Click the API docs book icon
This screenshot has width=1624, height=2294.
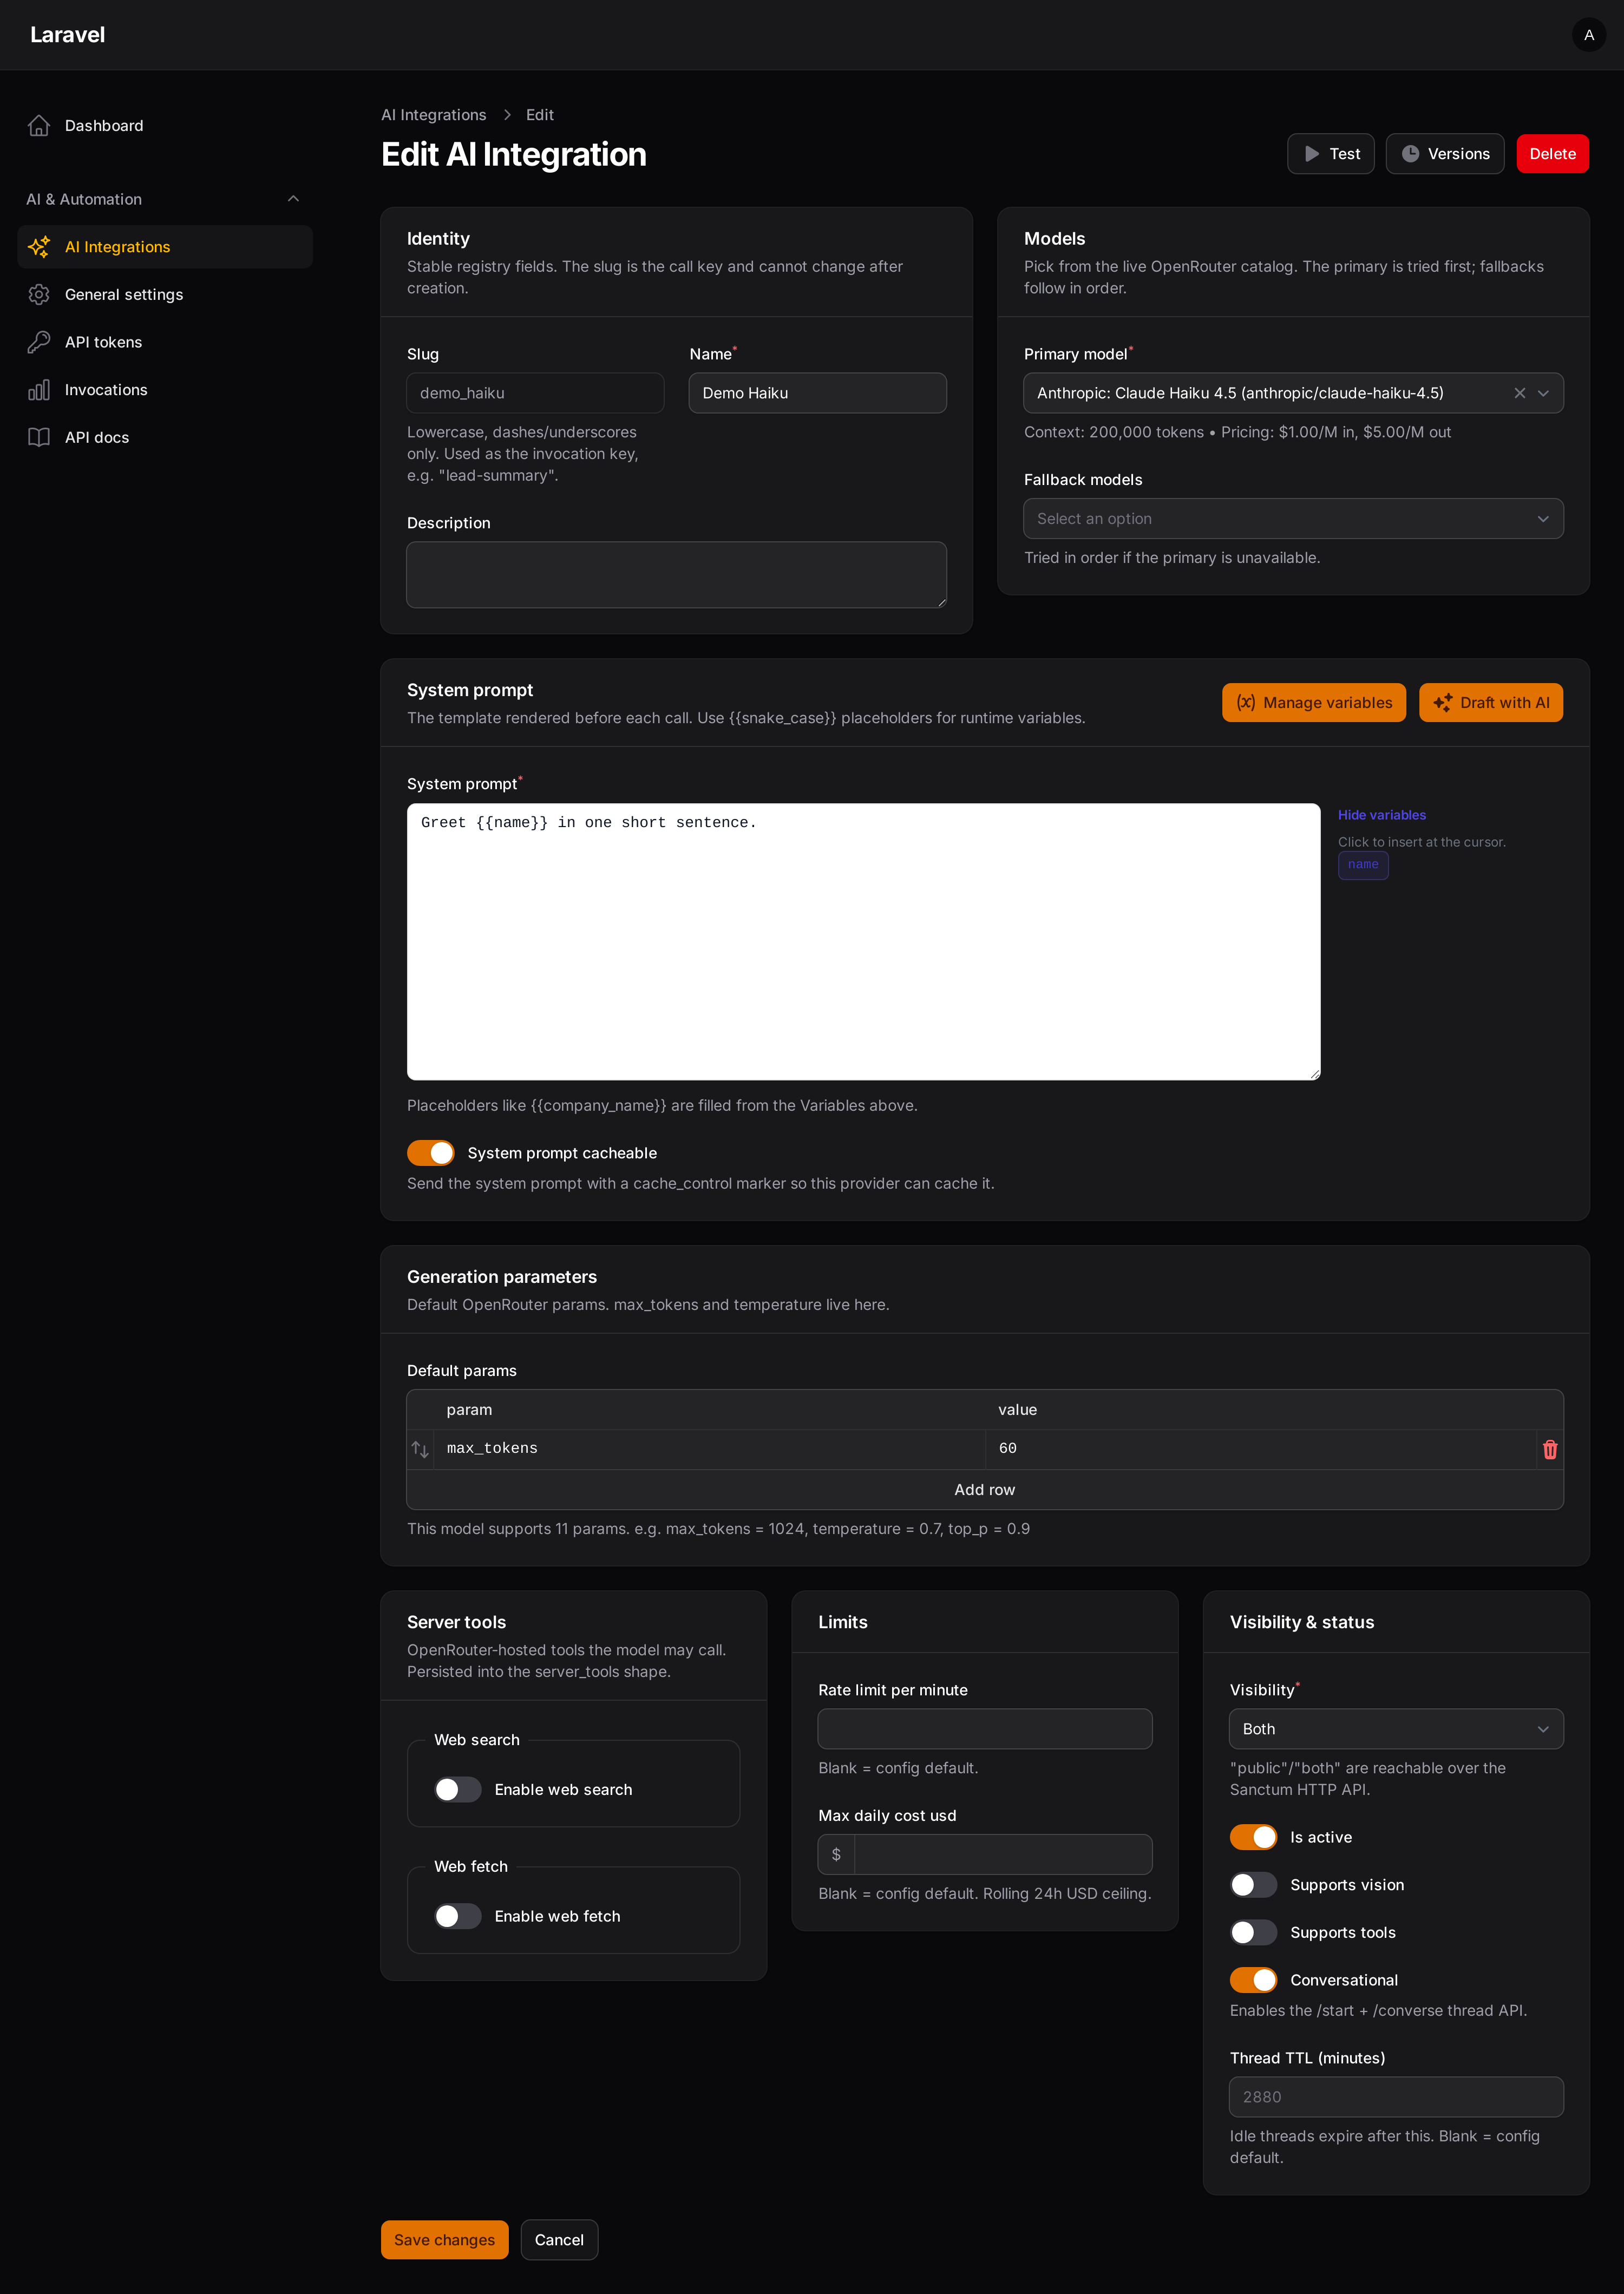39,437
